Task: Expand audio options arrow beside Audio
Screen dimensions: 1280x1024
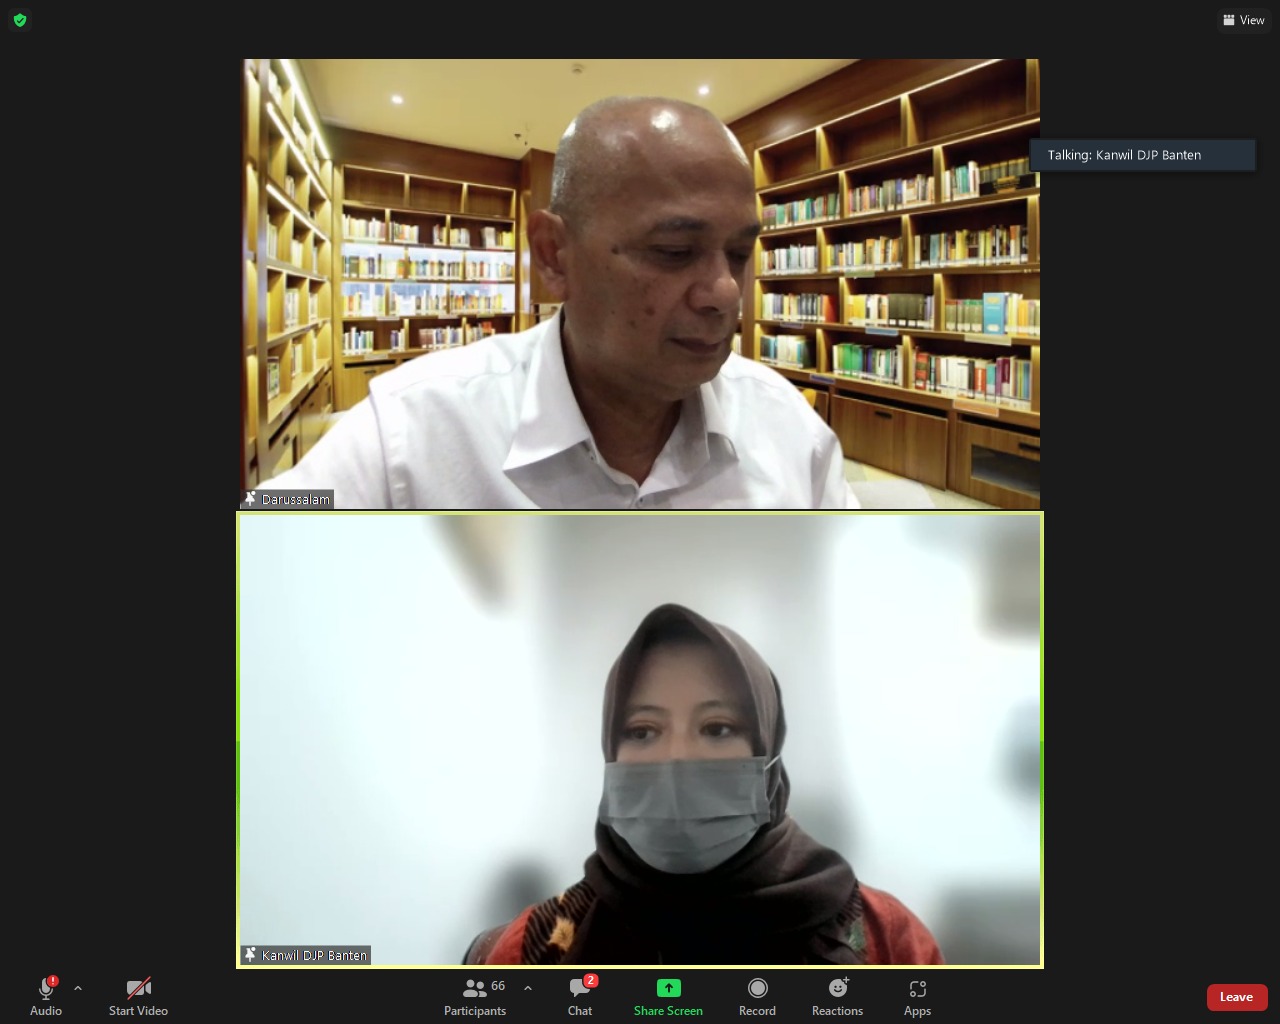Action: click(78, 989)
